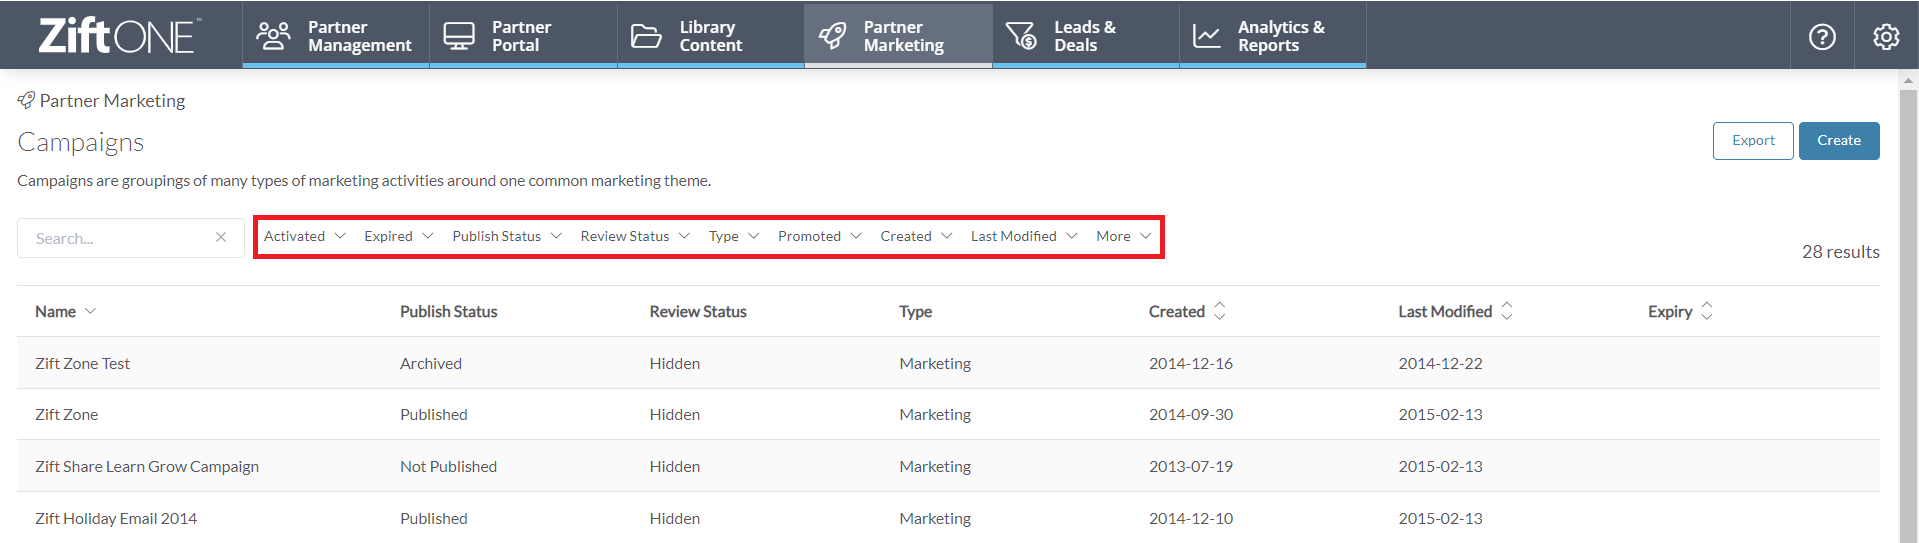Sort by Last Modified column arrows
Viewport: 1919px width, 543px height.
tap(1507, 311)
